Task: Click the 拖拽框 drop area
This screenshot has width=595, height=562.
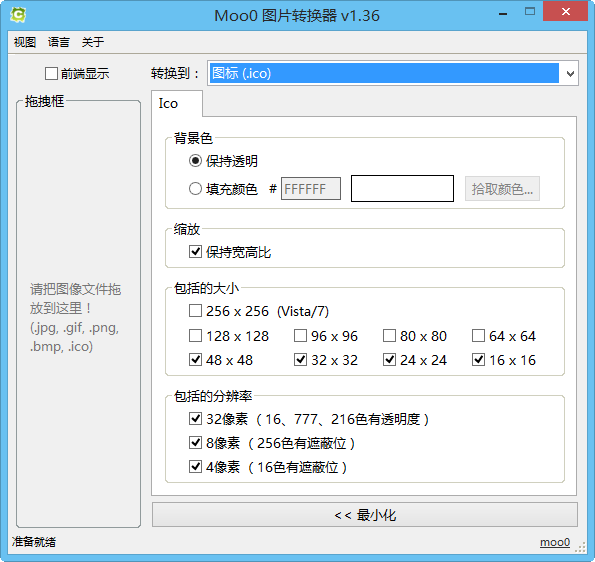Action: [x=79, y=315]
